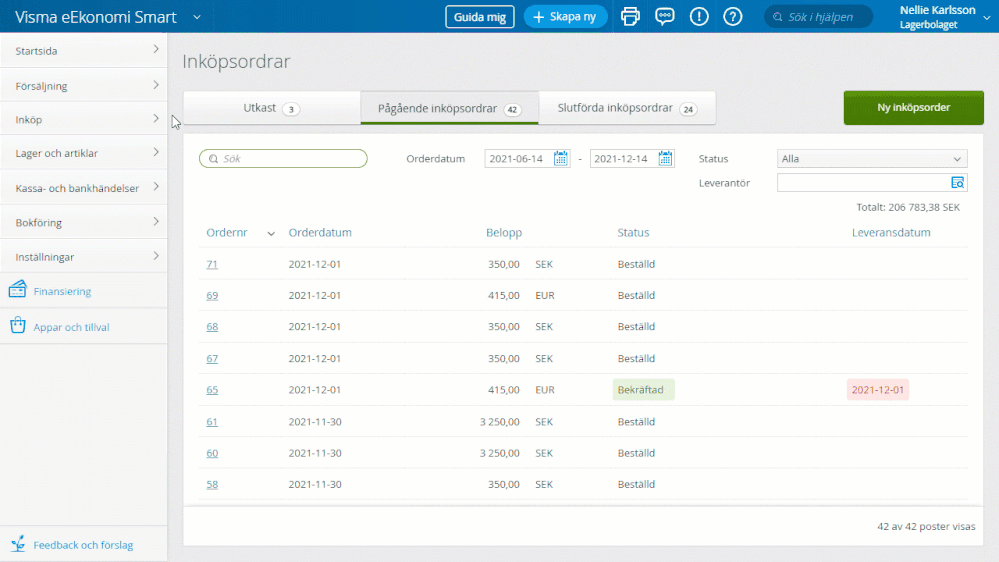999x562 pixels.
Task: Open calendar picker for start order date
Action: click(561, 158)
